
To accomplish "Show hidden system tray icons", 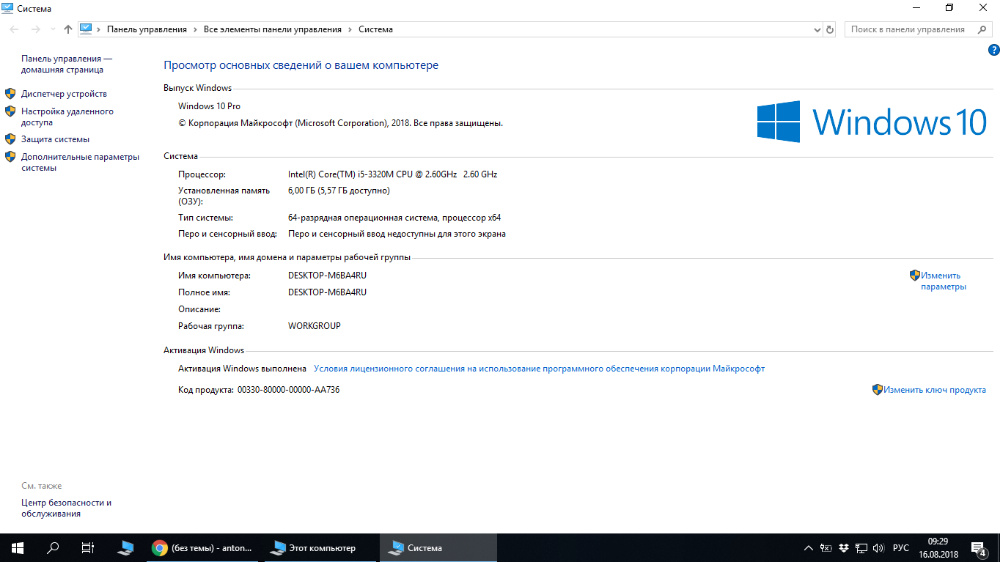I will (x=809, y=548).
